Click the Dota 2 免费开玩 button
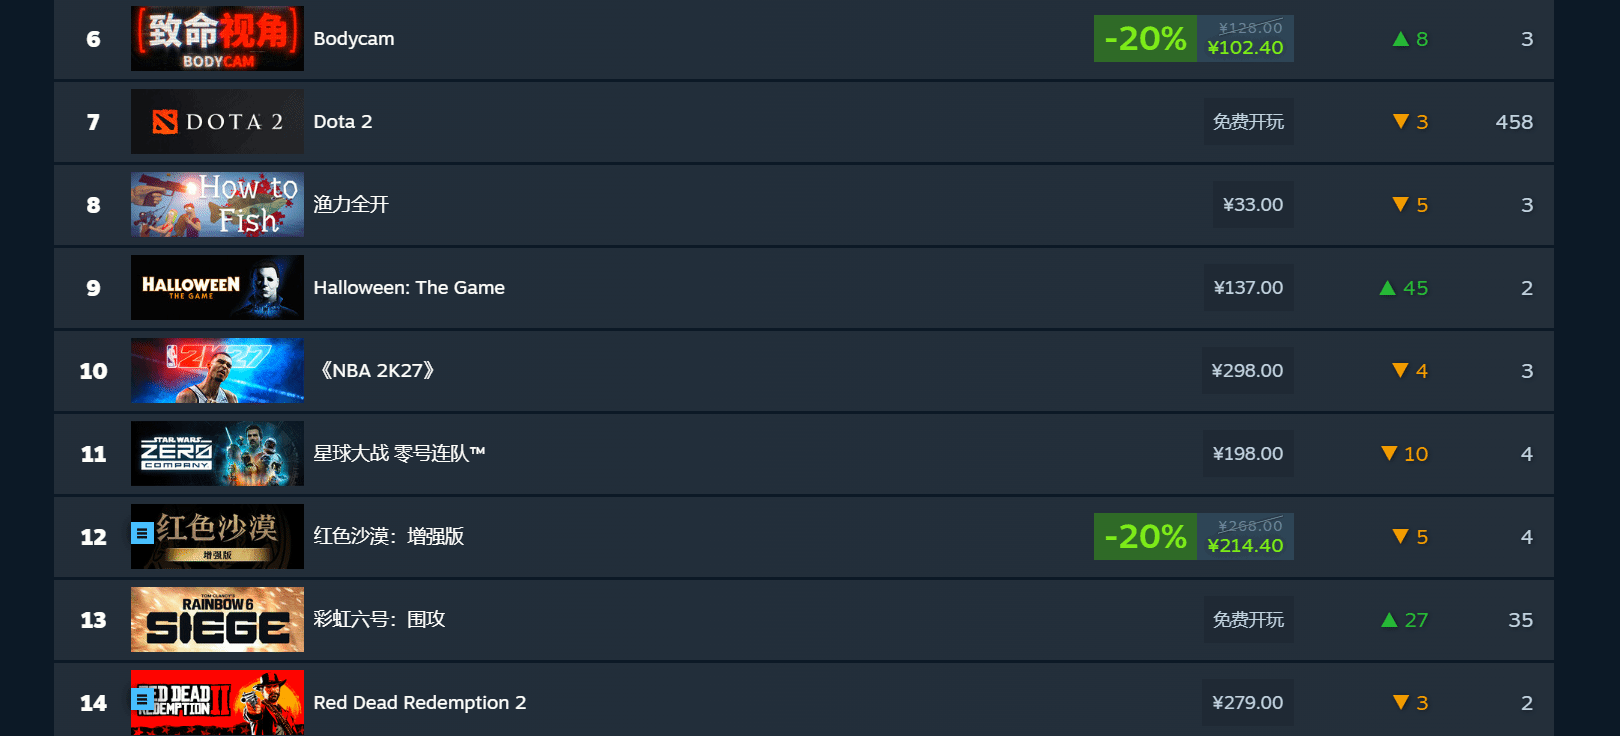Image resolution: width=1620 pixels, height=736 pixels. (1248, 121)
